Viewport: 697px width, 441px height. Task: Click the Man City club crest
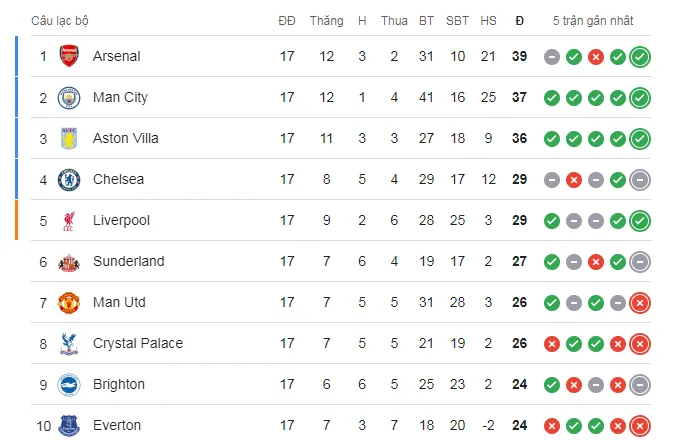(x=69, y=97)
